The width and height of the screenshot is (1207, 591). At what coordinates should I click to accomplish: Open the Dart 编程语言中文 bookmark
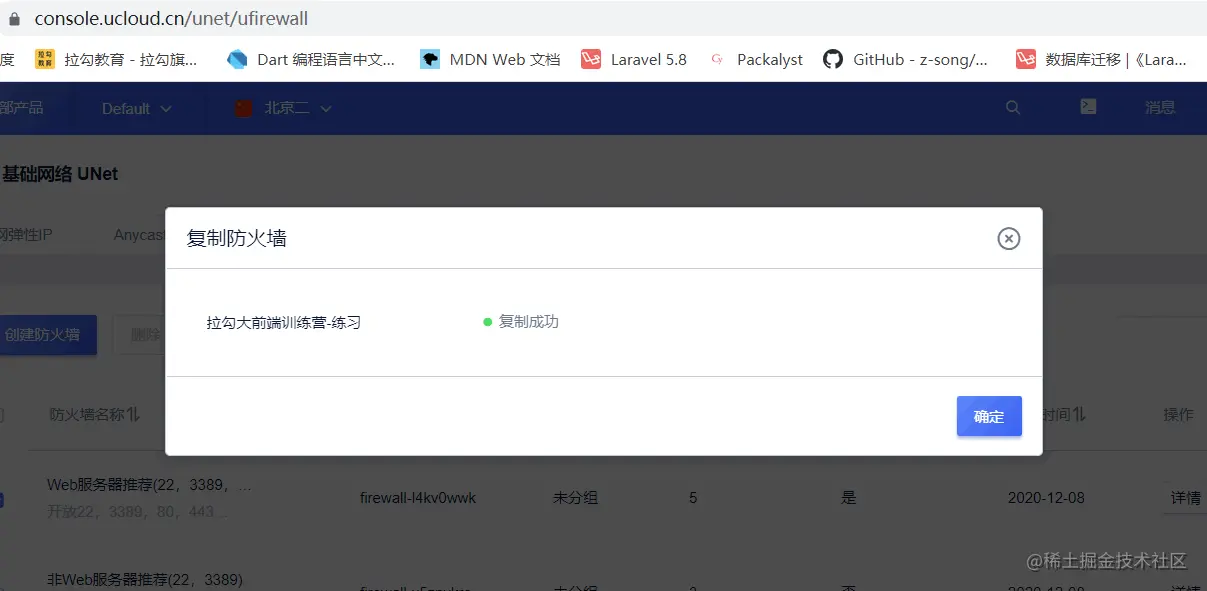pos(311,59)
